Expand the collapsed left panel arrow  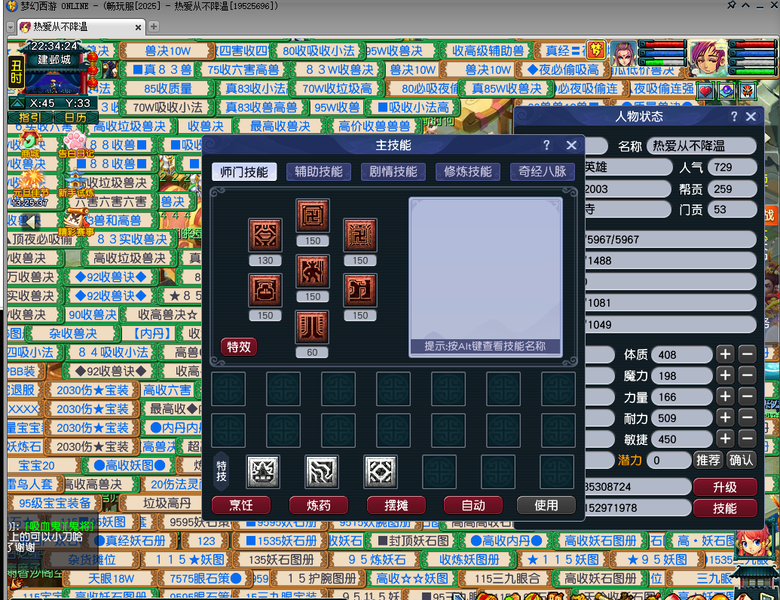[x=31, y=221]
